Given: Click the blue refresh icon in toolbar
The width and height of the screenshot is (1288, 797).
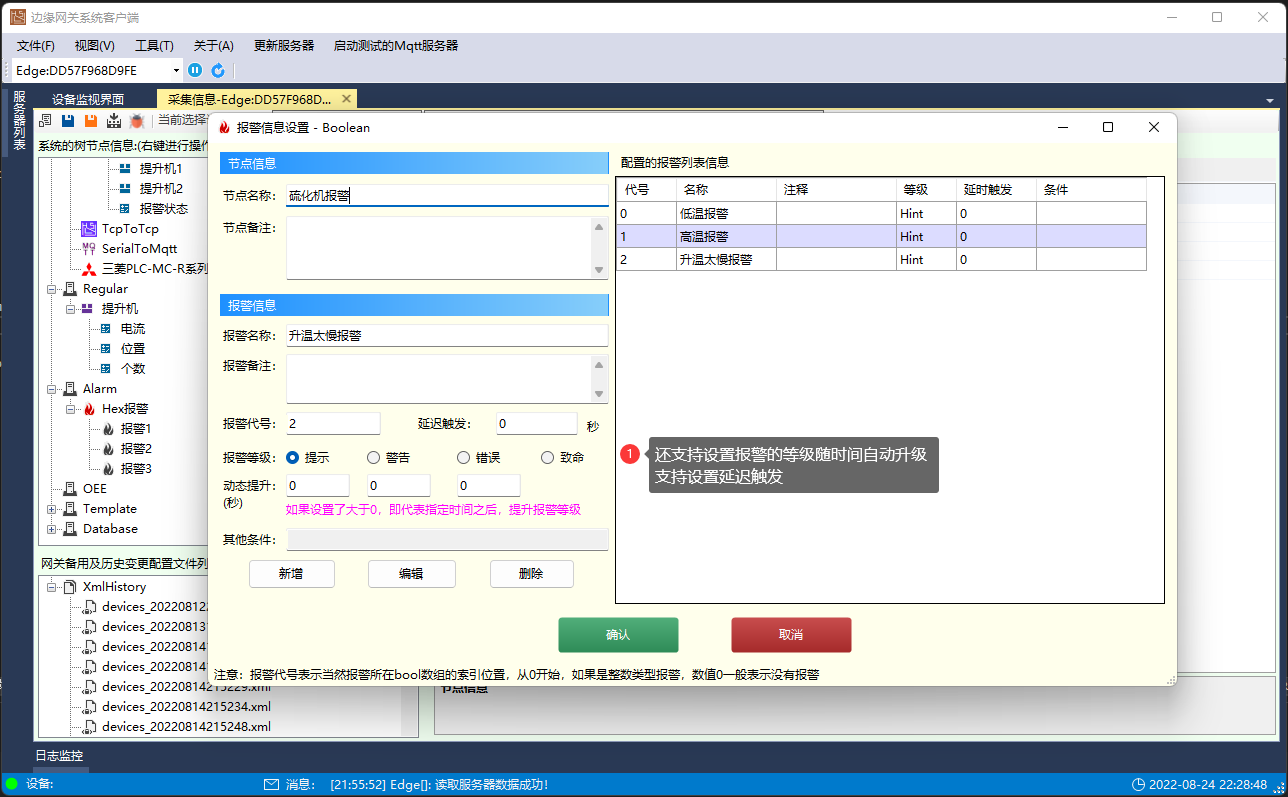Looking at the screenshot, I should click(x=217, y=70).
